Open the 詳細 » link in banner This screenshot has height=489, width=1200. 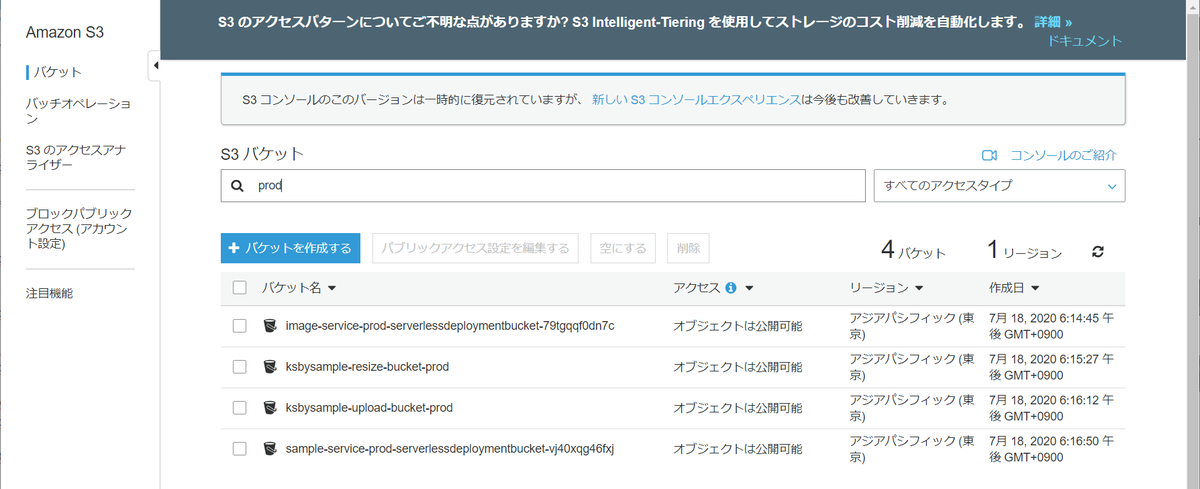tap(1053, 21)
